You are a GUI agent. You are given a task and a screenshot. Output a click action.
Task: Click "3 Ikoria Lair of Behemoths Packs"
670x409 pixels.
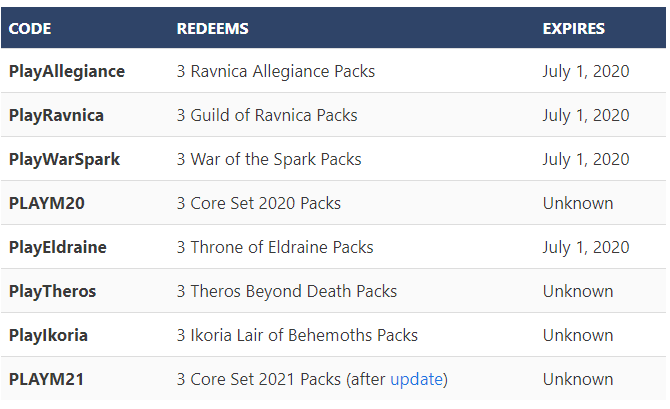(297, 335)
